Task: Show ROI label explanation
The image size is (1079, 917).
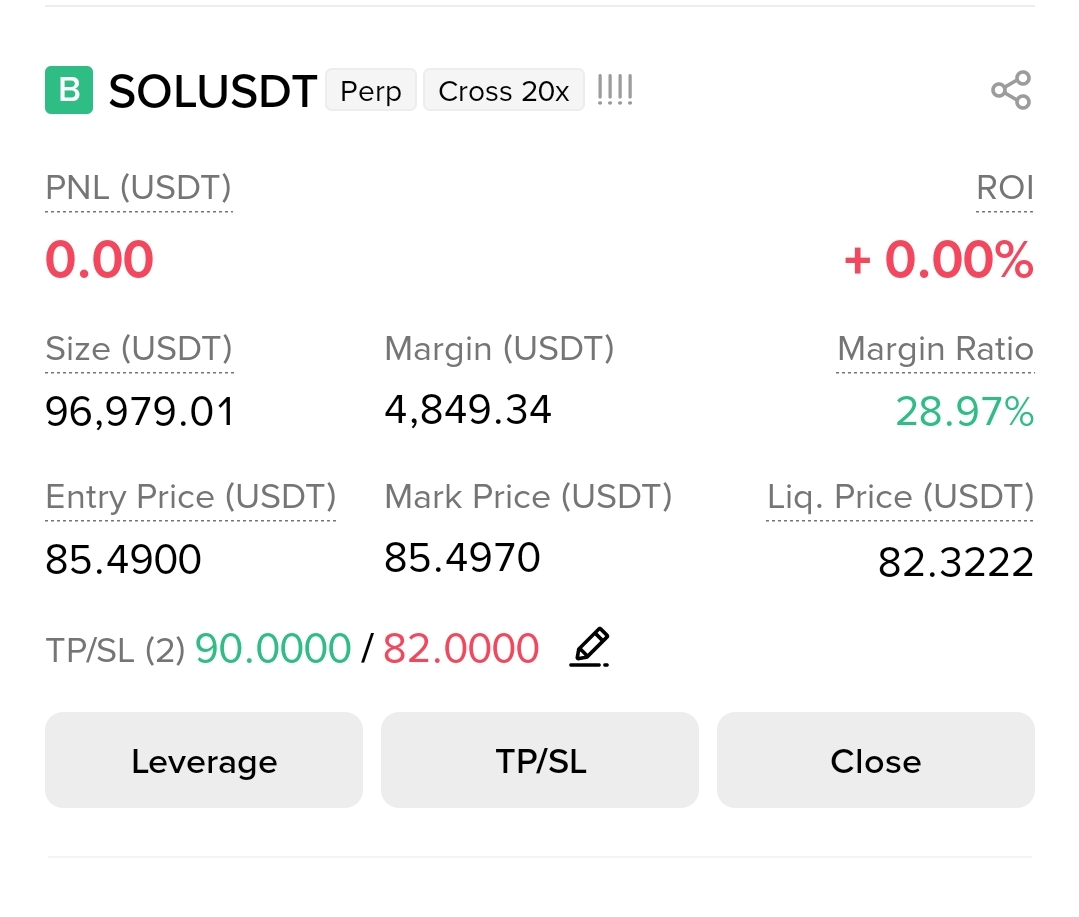Action: tap(1005, 188)
